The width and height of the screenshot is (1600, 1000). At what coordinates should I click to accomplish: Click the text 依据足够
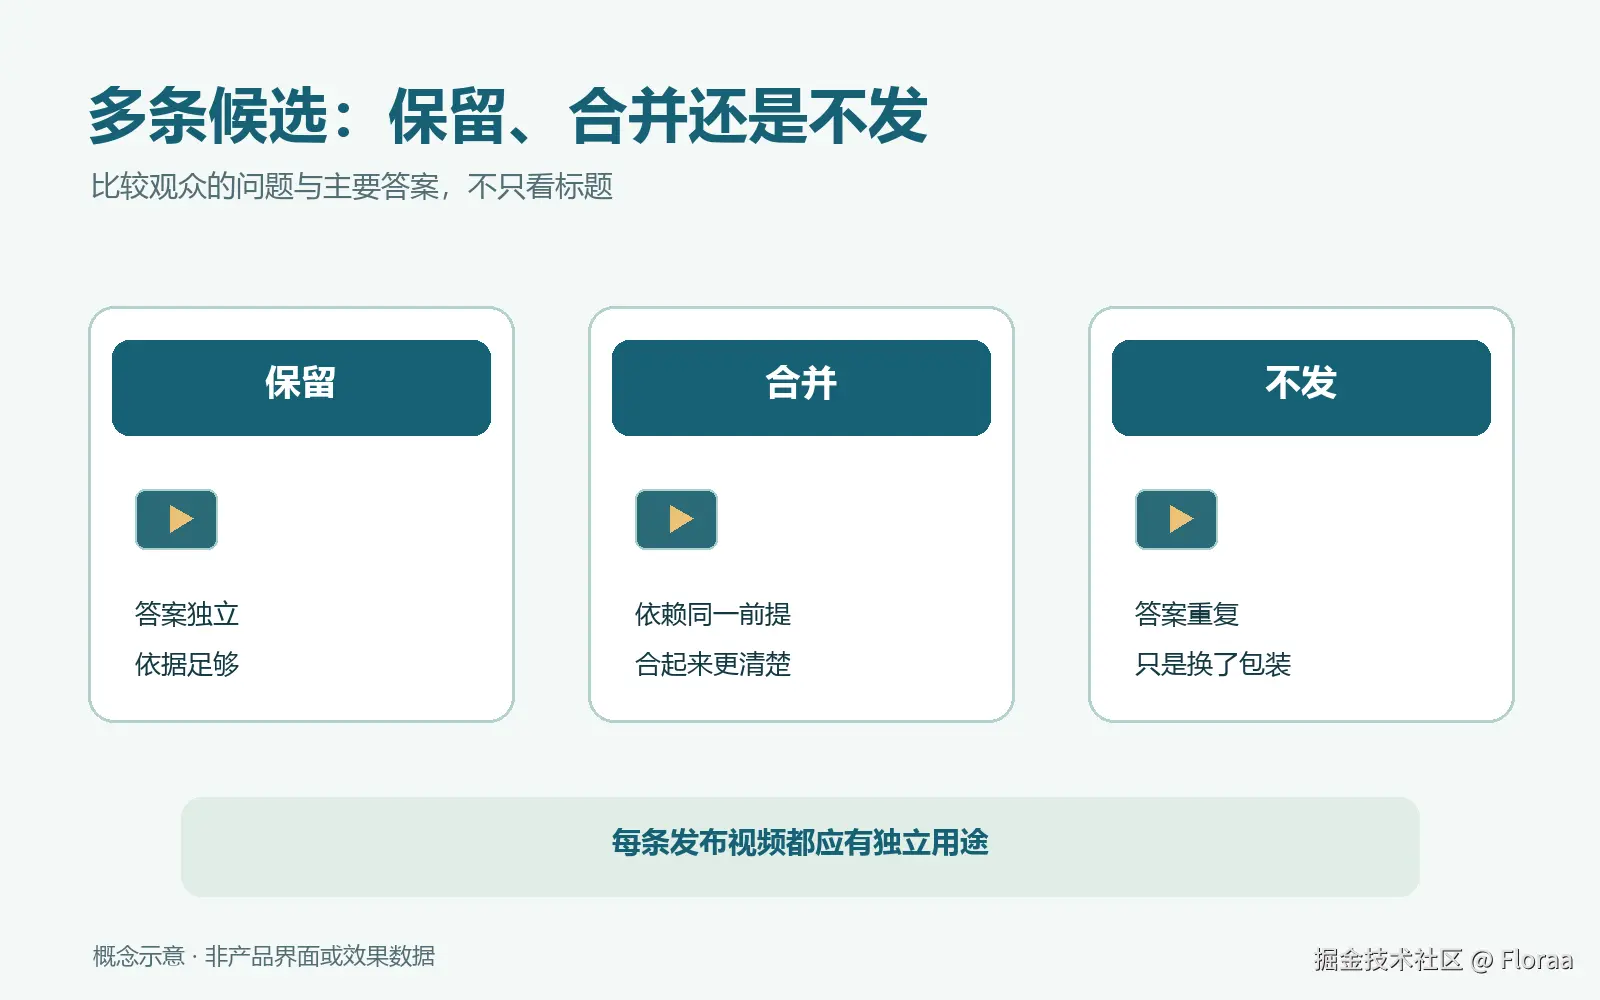point(187,664)
